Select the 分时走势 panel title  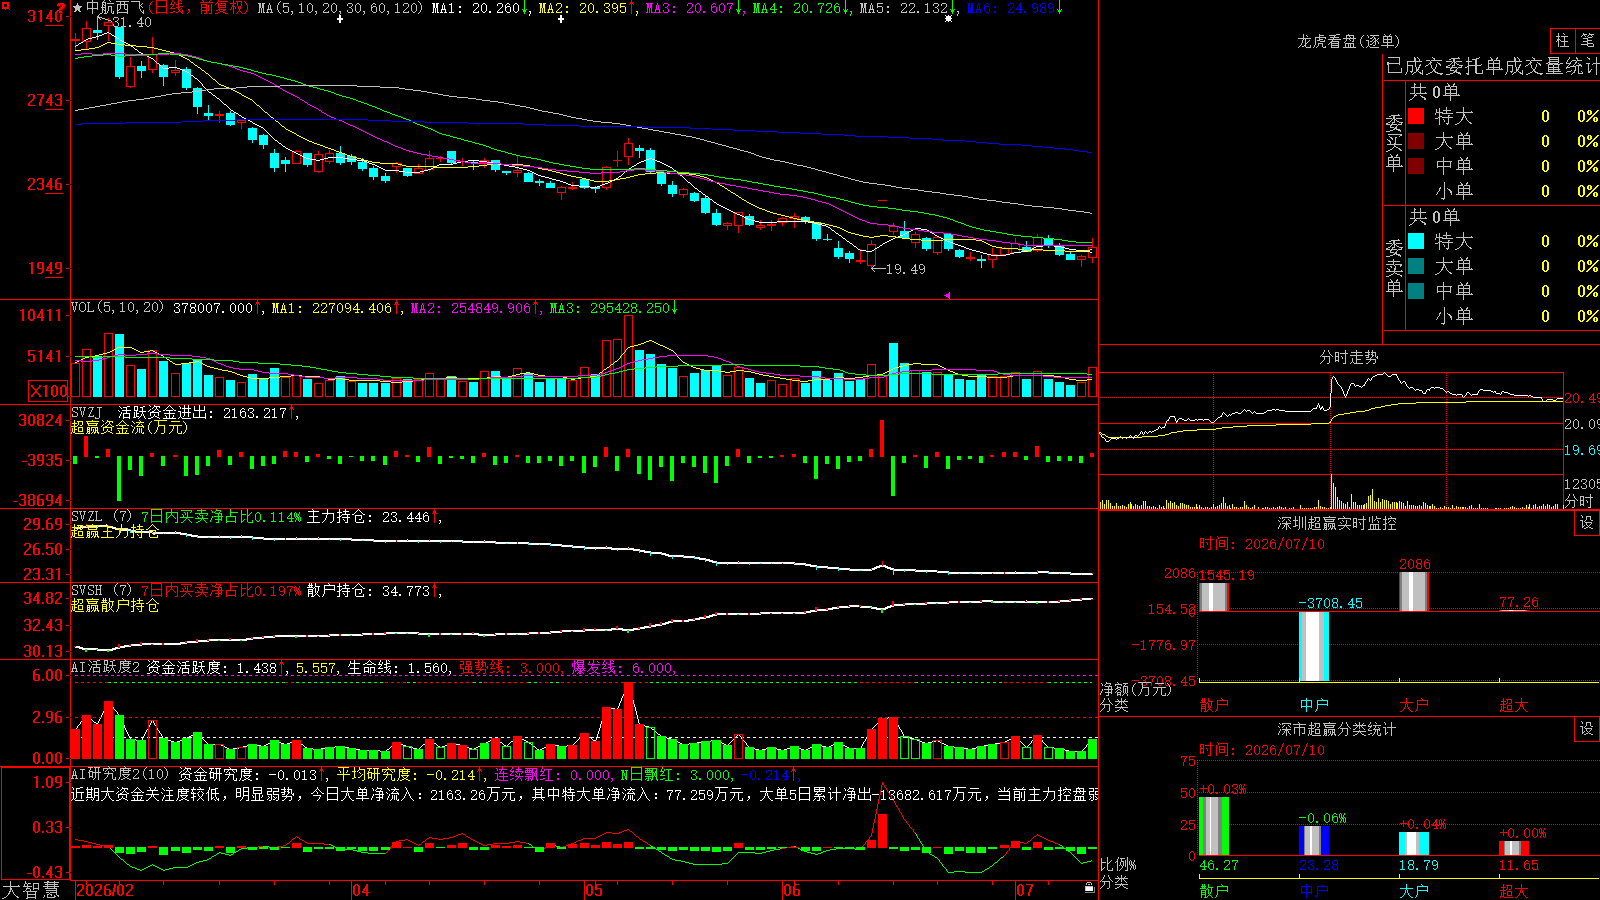coord(1348,357)
